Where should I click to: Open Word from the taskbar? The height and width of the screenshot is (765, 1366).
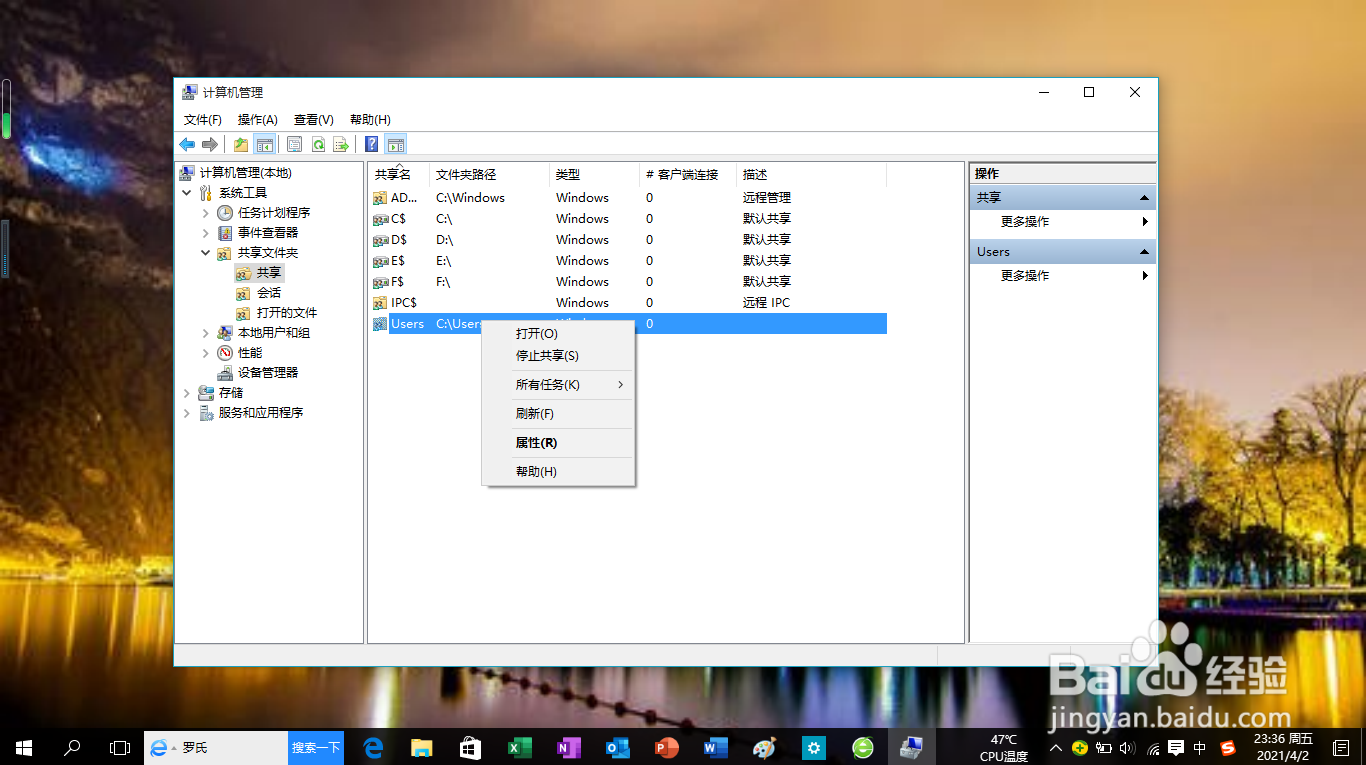click(715, 747)
